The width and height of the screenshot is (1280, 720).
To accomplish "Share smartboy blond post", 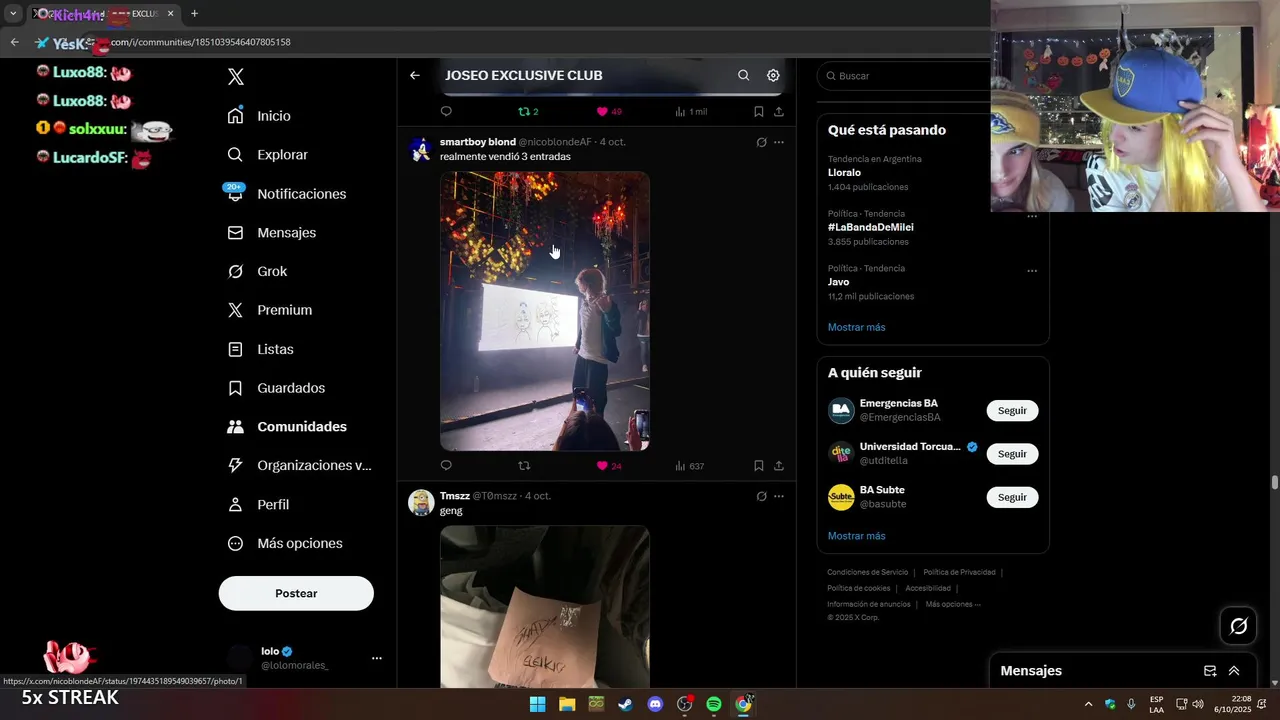I will pos(779,466).
